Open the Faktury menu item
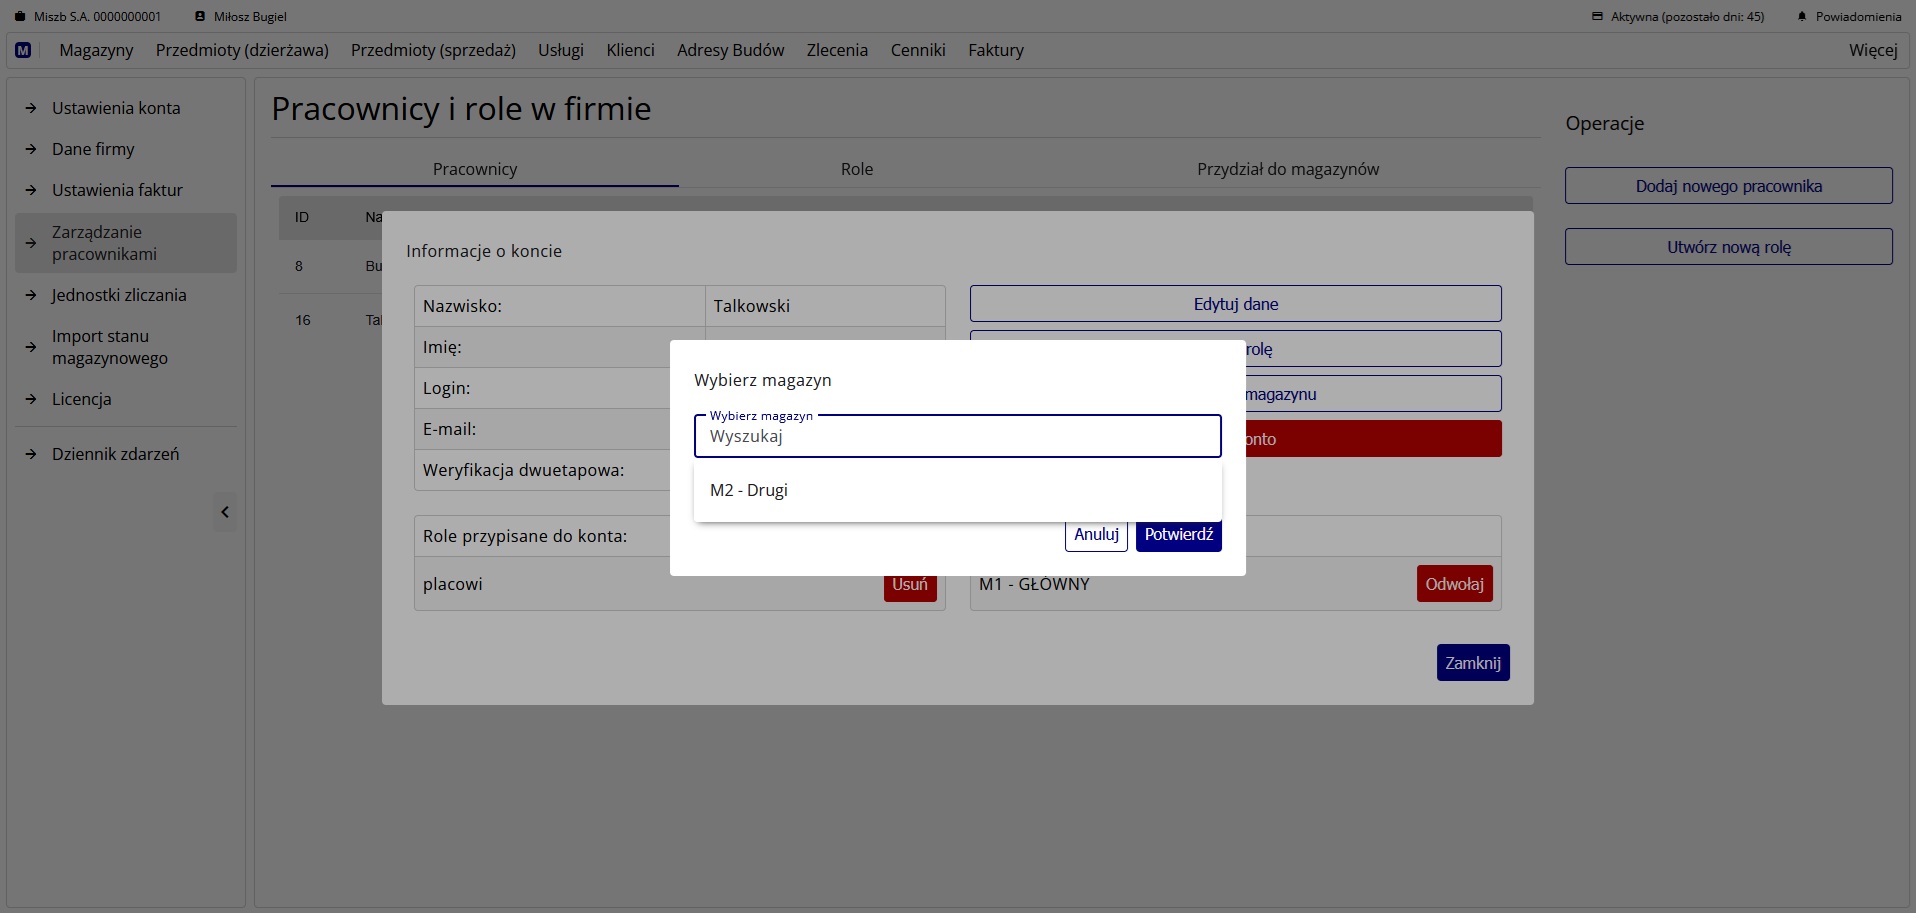 point(995,50)
